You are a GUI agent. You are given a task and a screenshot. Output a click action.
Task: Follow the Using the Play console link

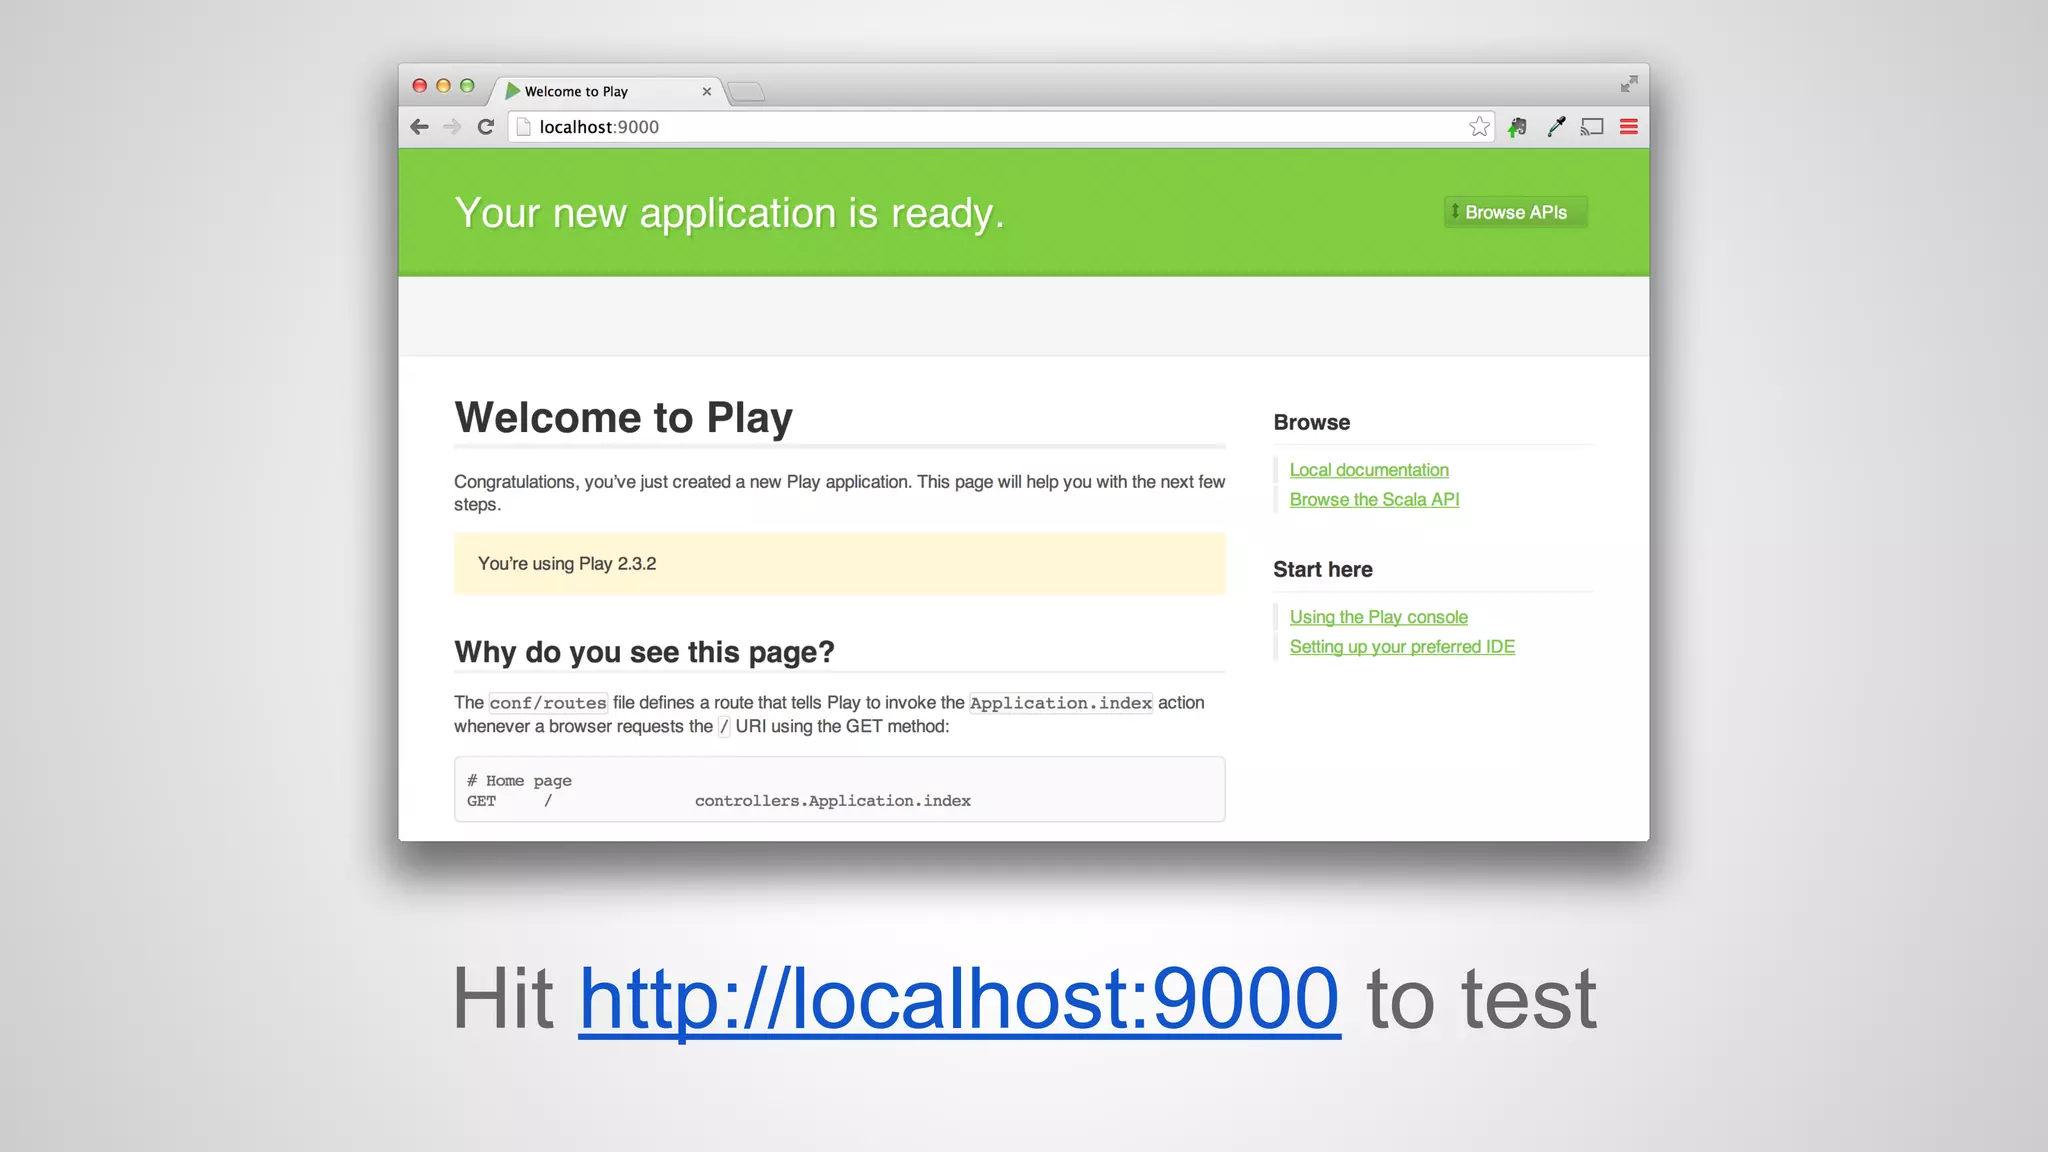[x=1378, y=617]
